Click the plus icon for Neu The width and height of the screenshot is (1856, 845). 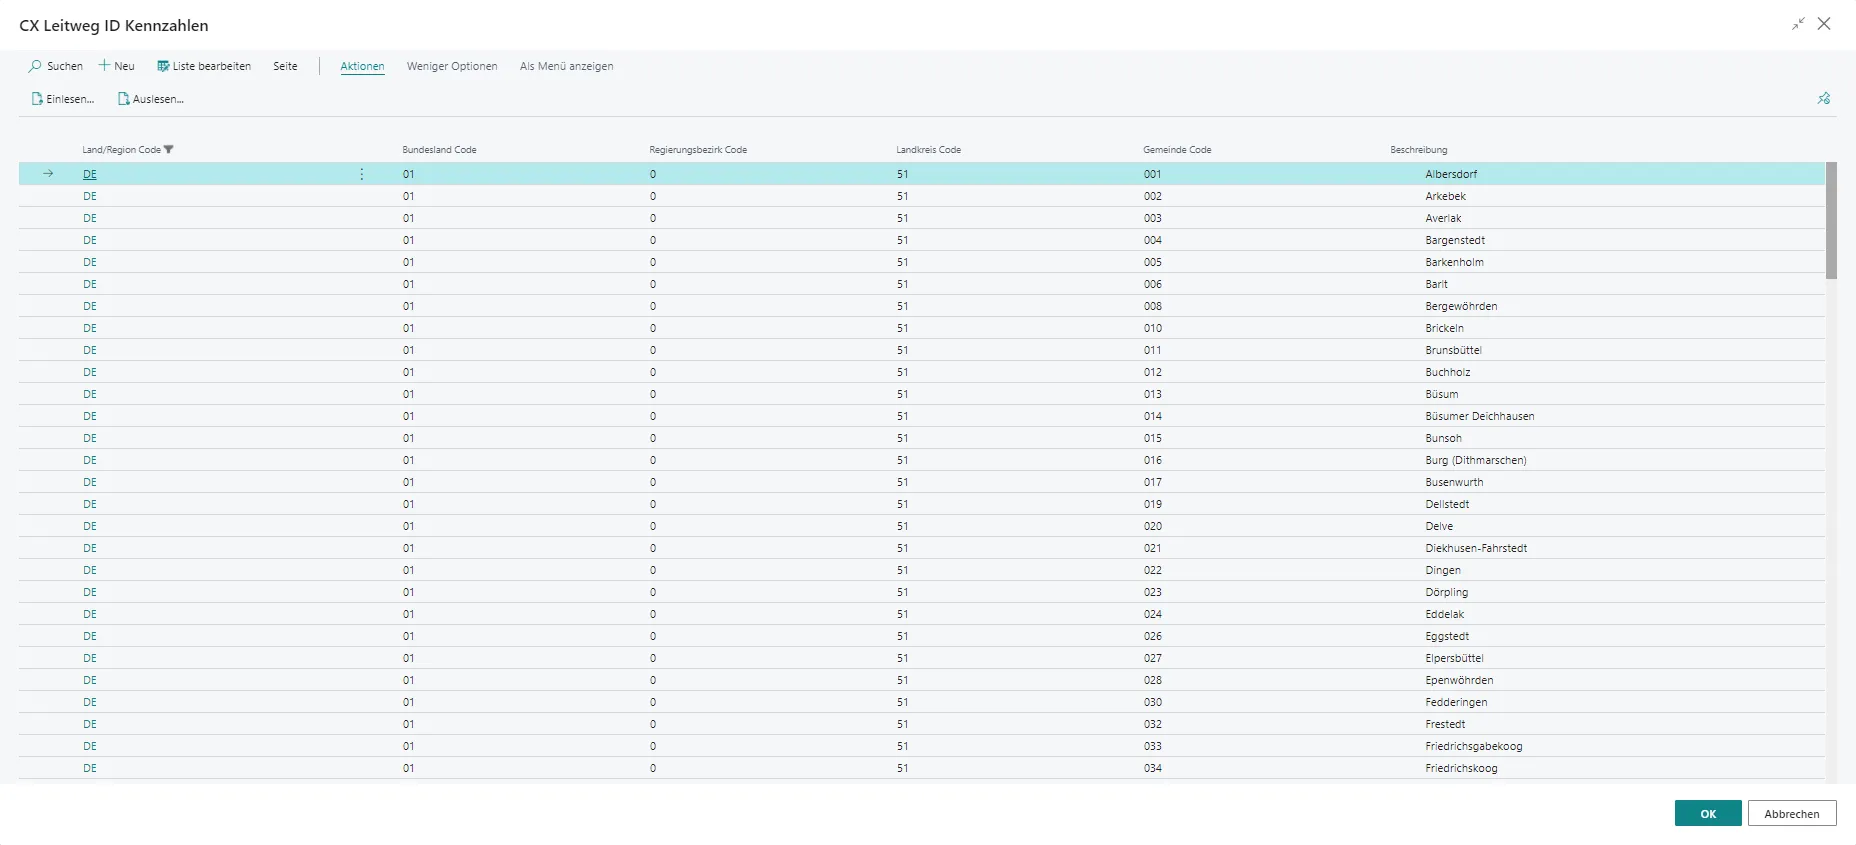(104, 66)
